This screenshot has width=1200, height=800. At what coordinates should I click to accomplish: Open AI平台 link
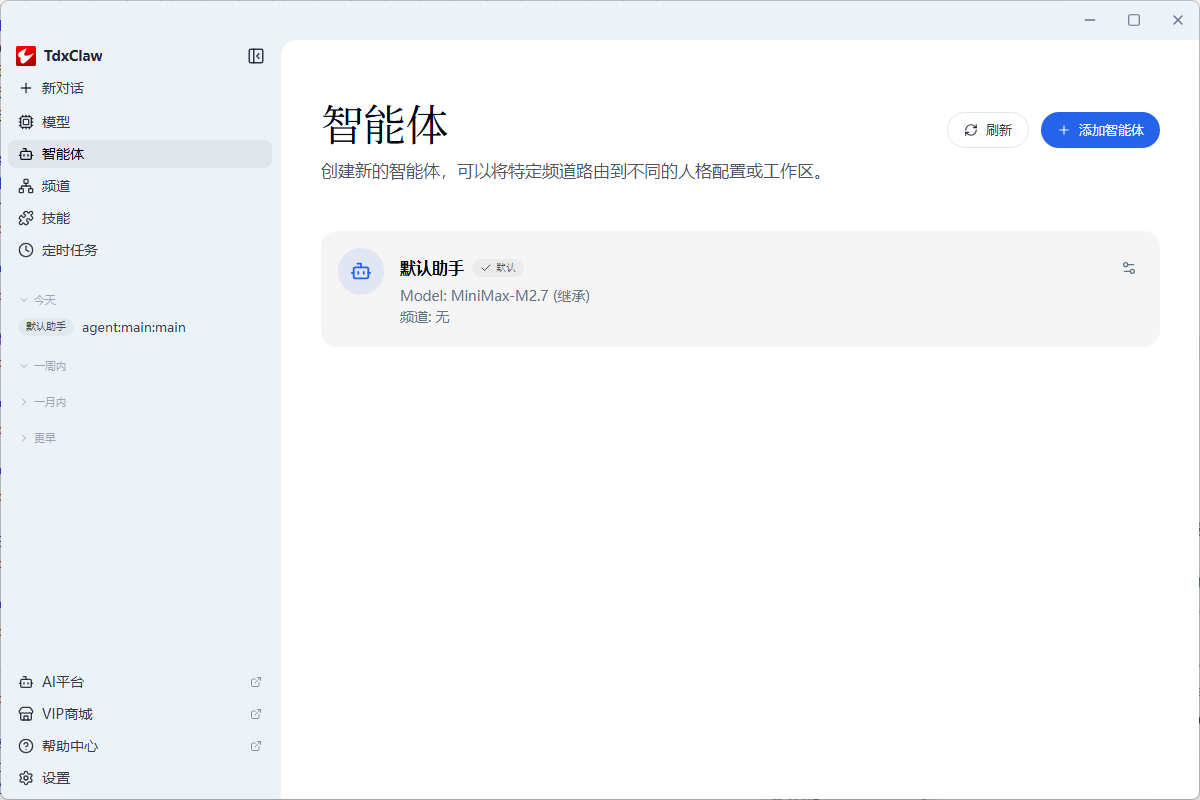click(140, 682)
